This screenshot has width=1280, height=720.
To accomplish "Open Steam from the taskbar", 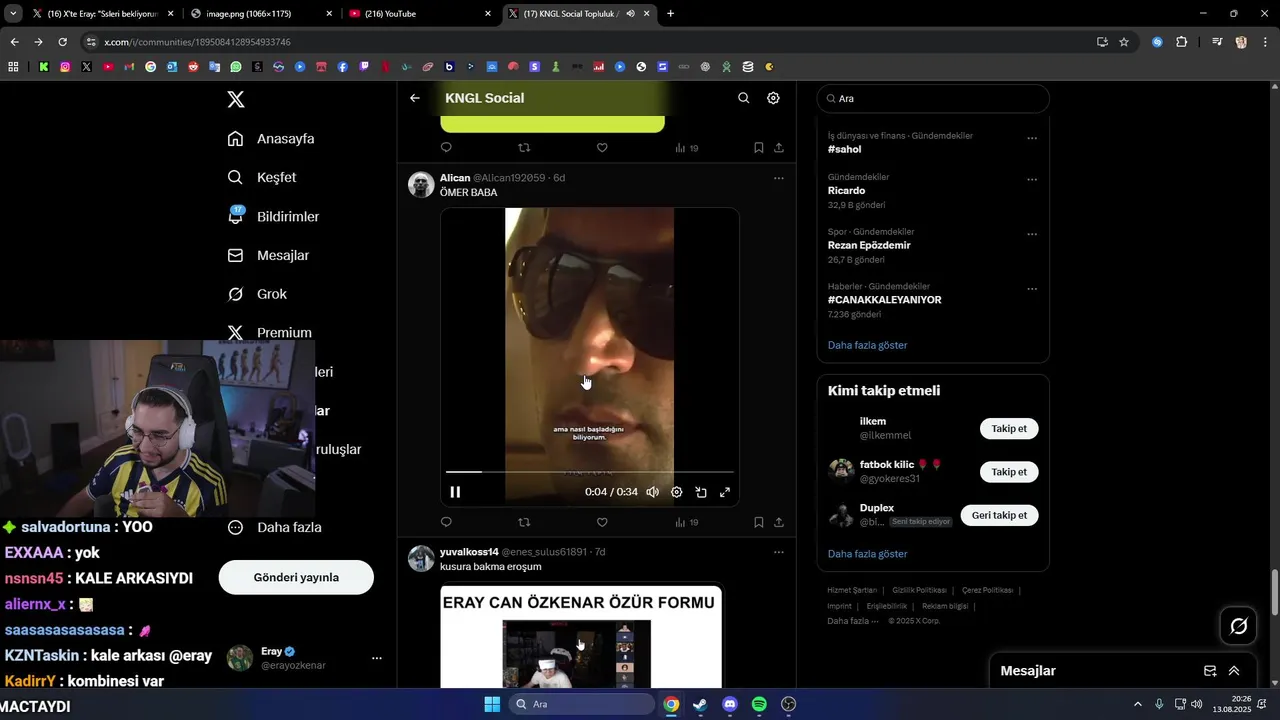I will (700, 704).
